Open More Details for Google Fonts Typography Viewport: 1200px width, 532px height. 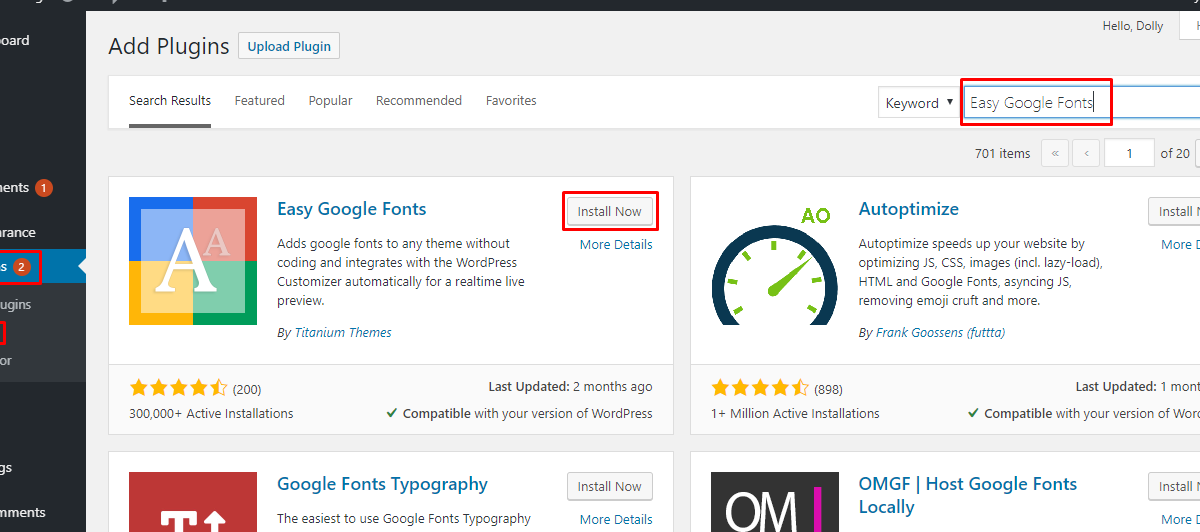[x=616, y=519]
